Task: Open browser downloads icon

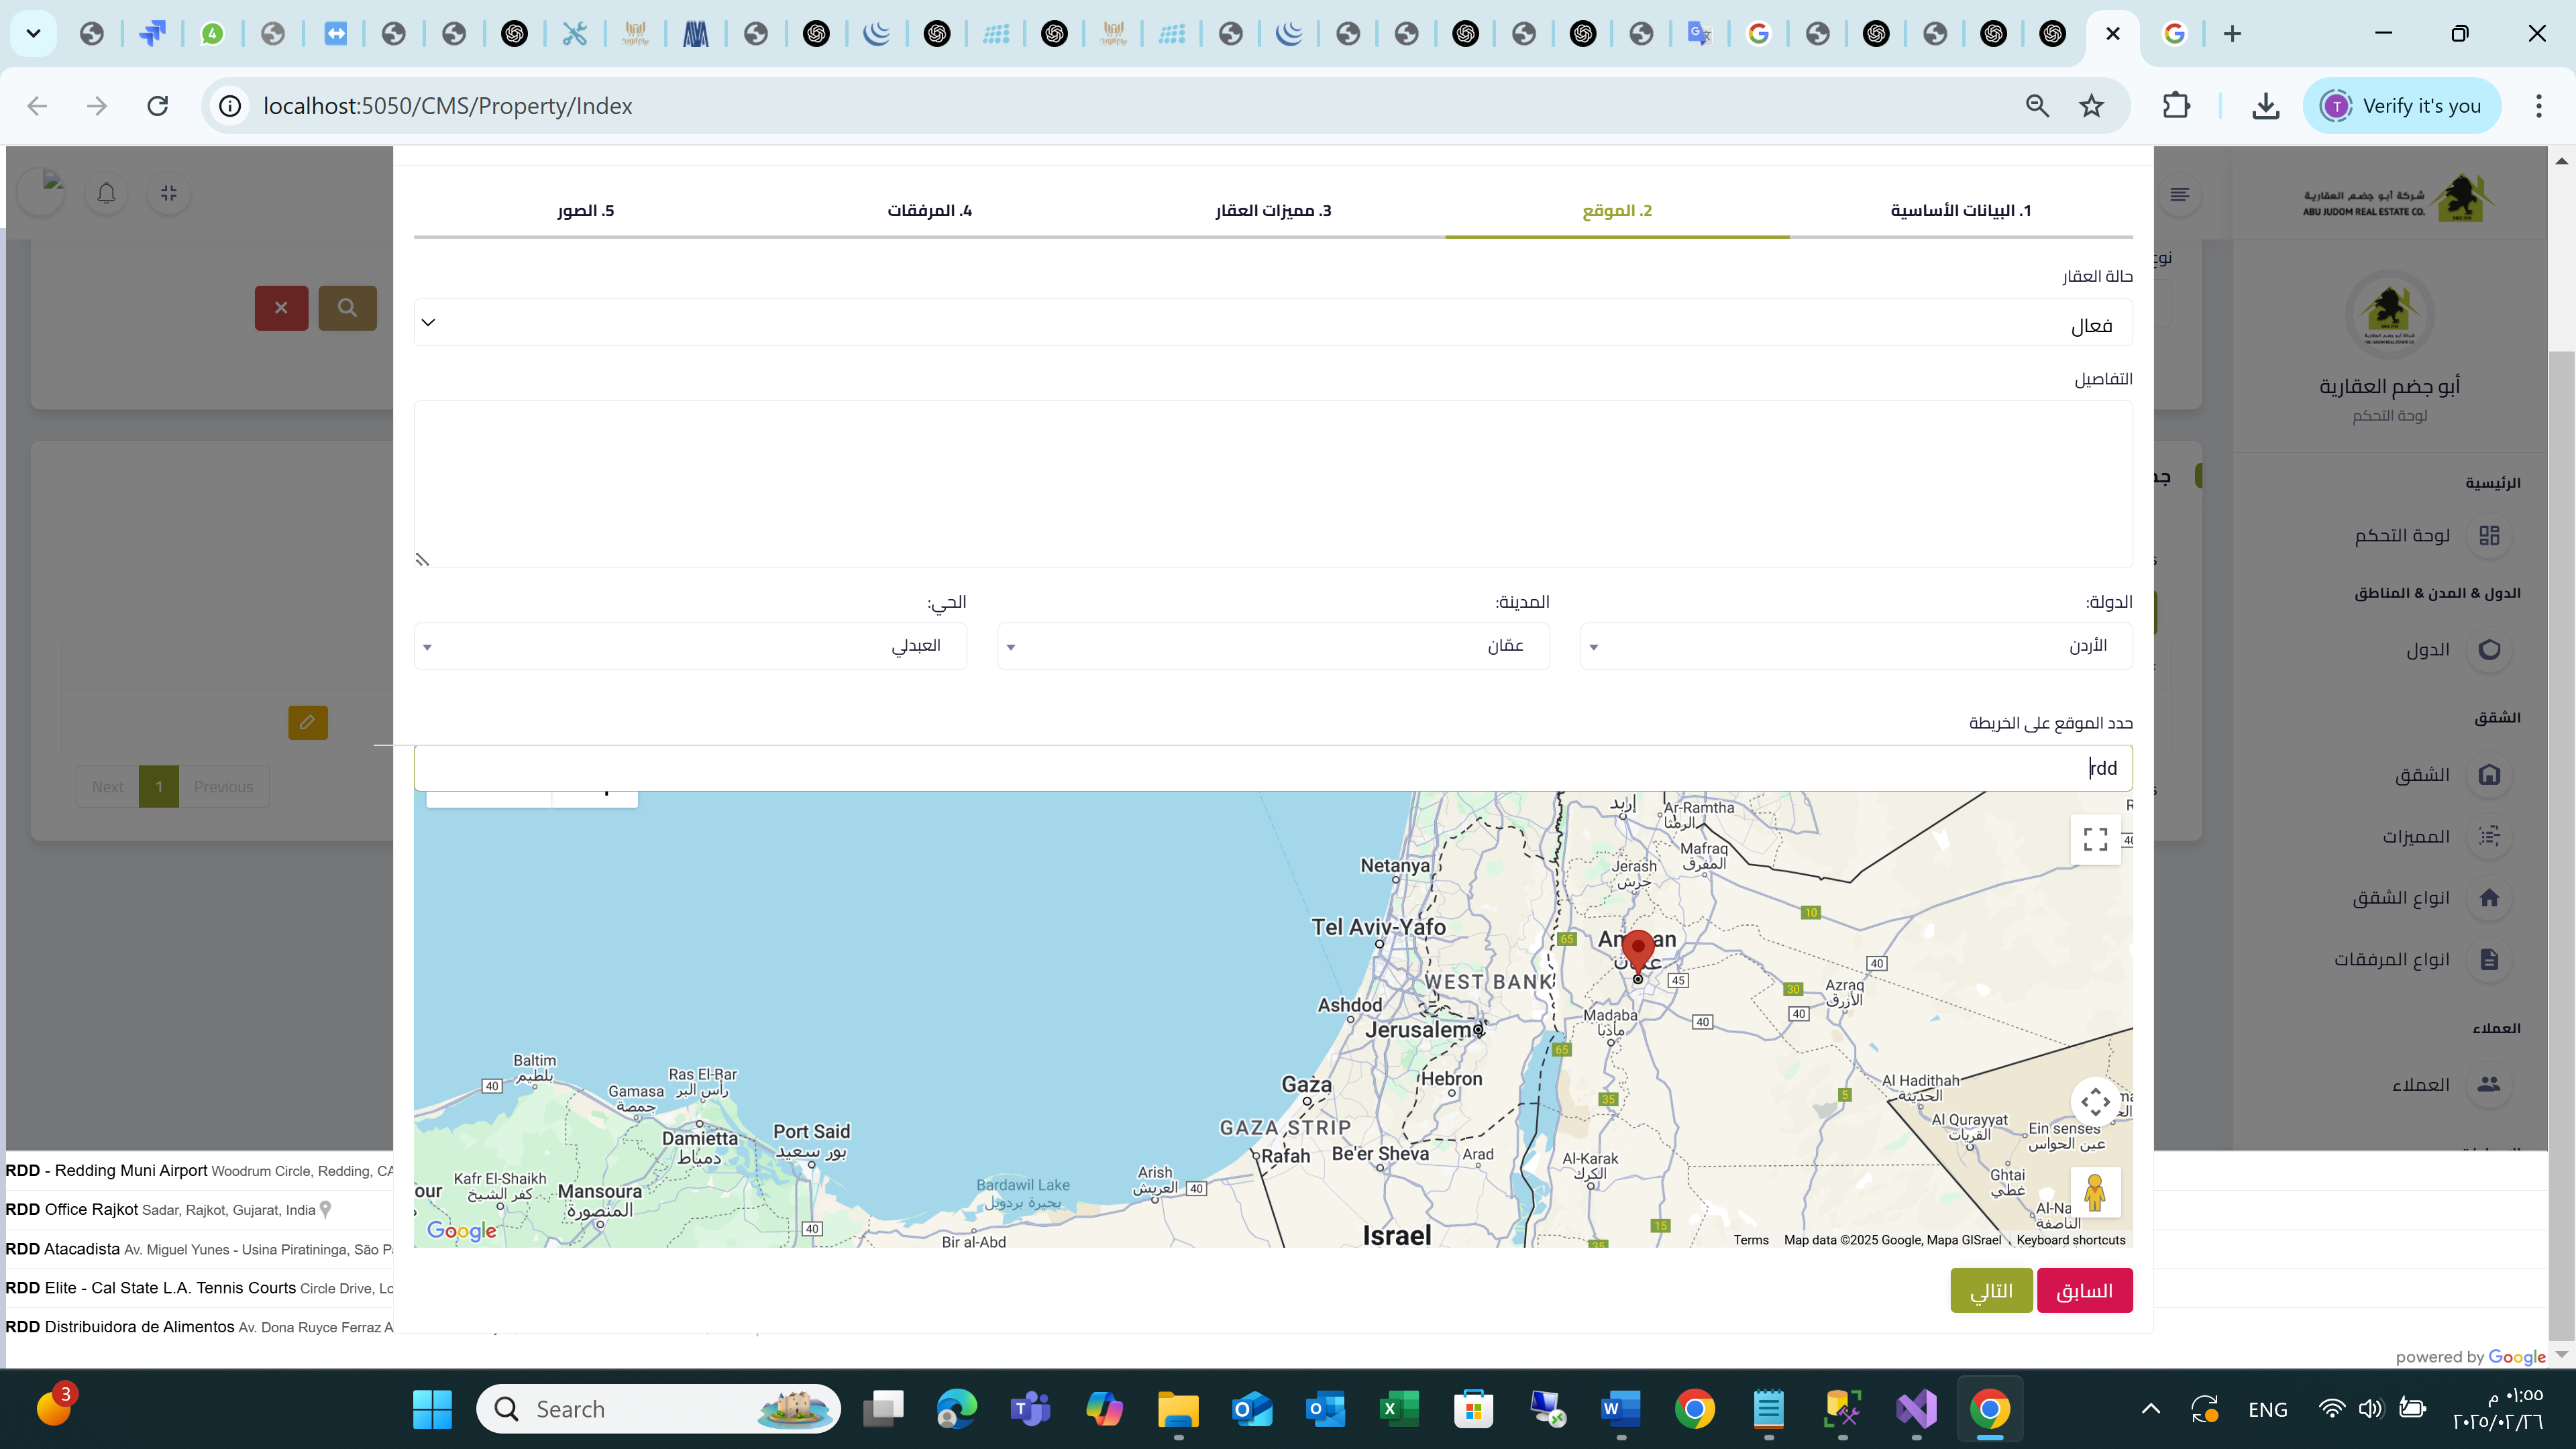Action: coord(2266,106)
